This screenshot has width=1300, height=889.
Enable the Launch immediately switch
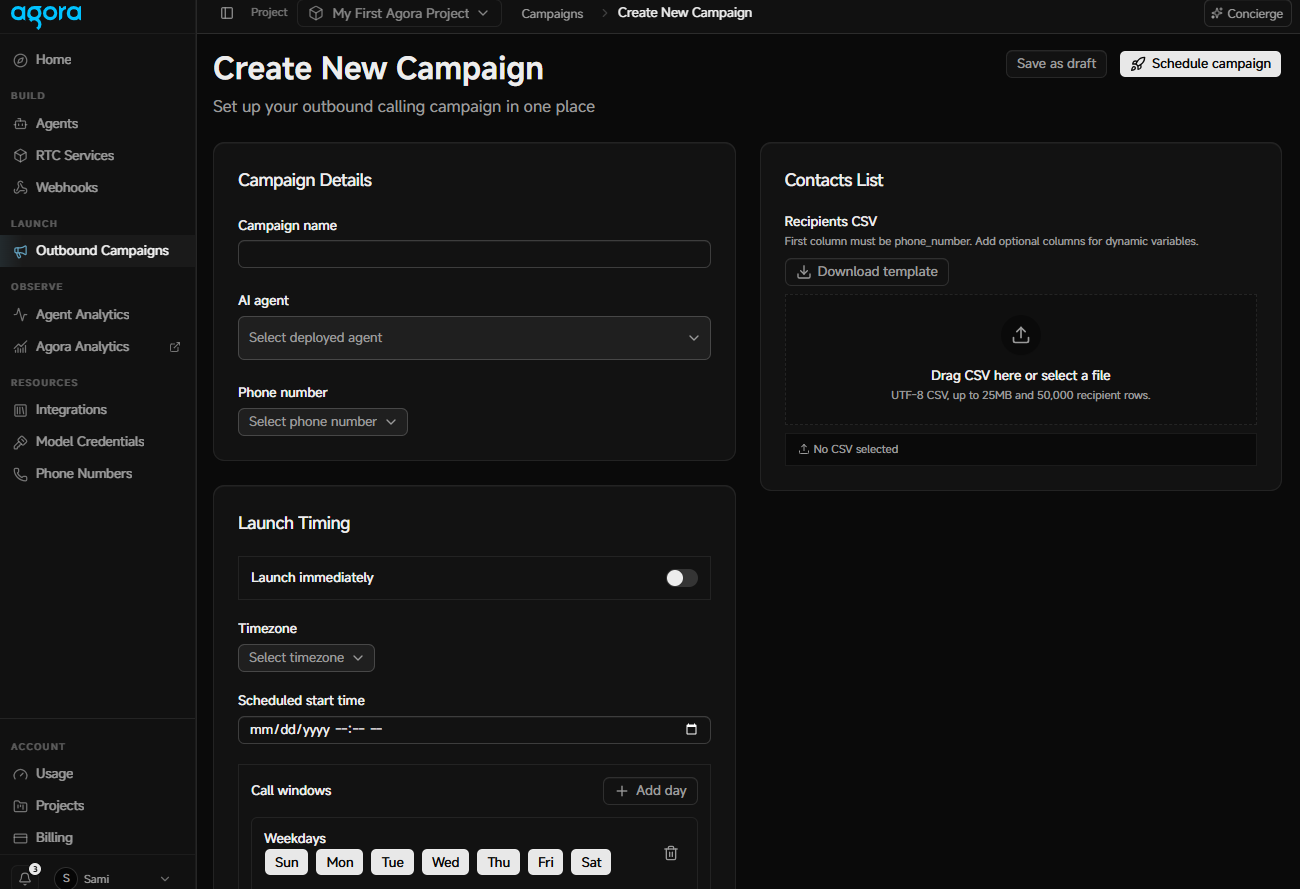coord(682,578)
